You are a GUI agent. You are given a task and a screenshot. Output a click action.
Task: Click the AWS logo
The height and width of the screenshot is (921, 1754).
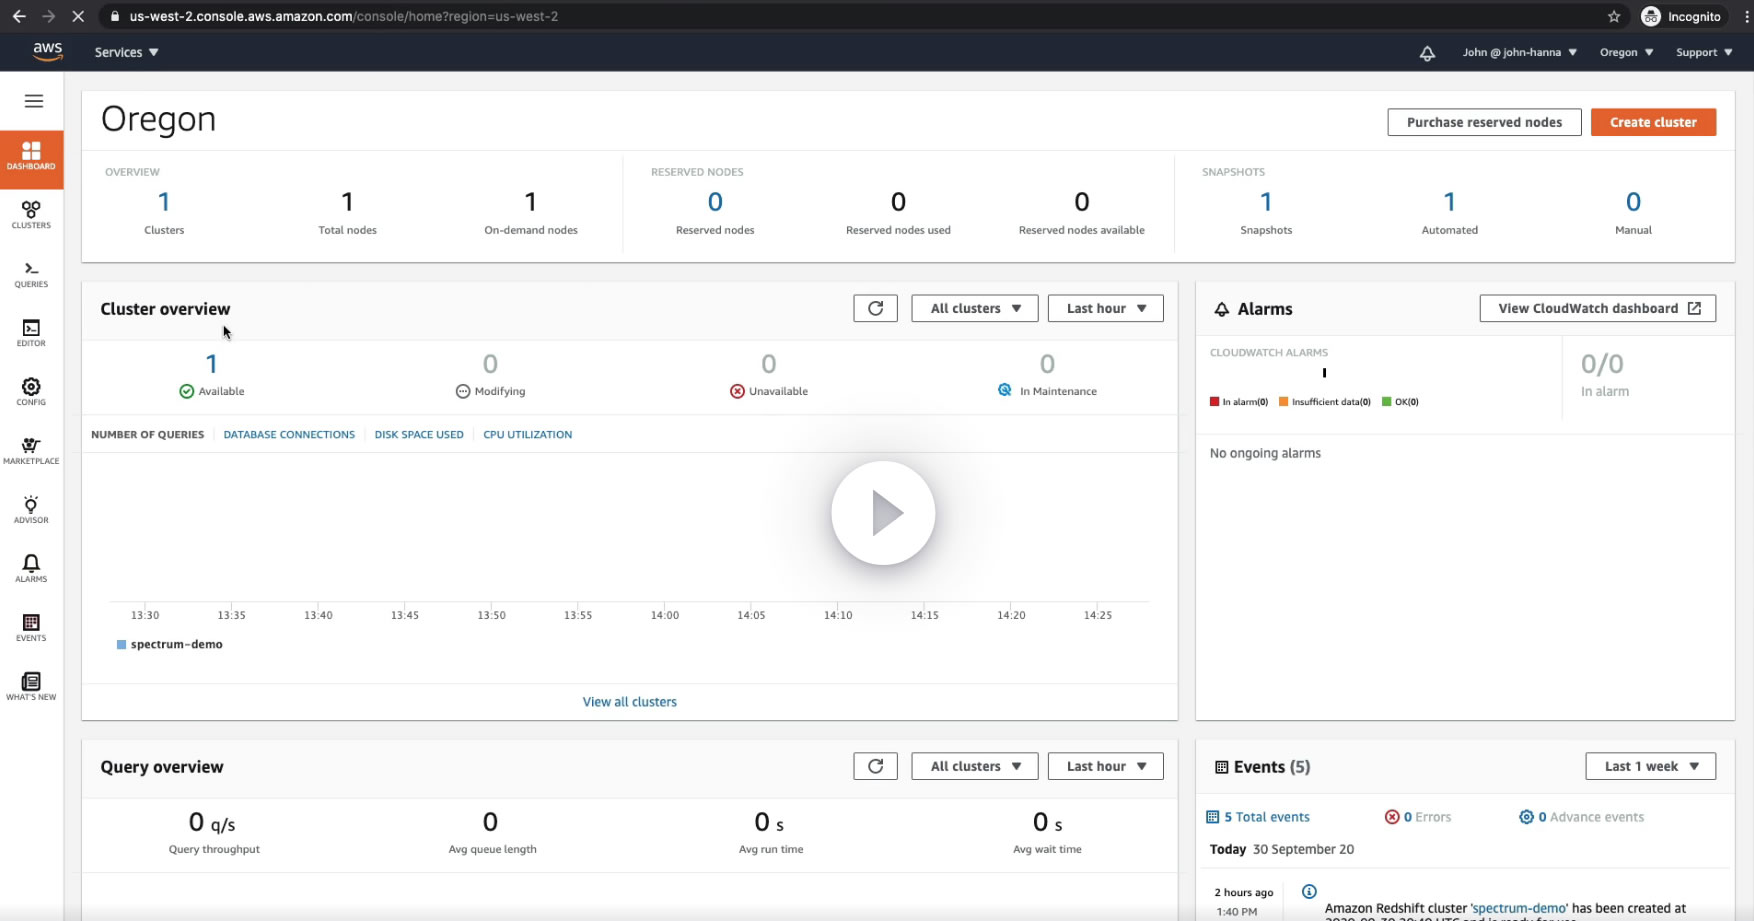(47, 52)
